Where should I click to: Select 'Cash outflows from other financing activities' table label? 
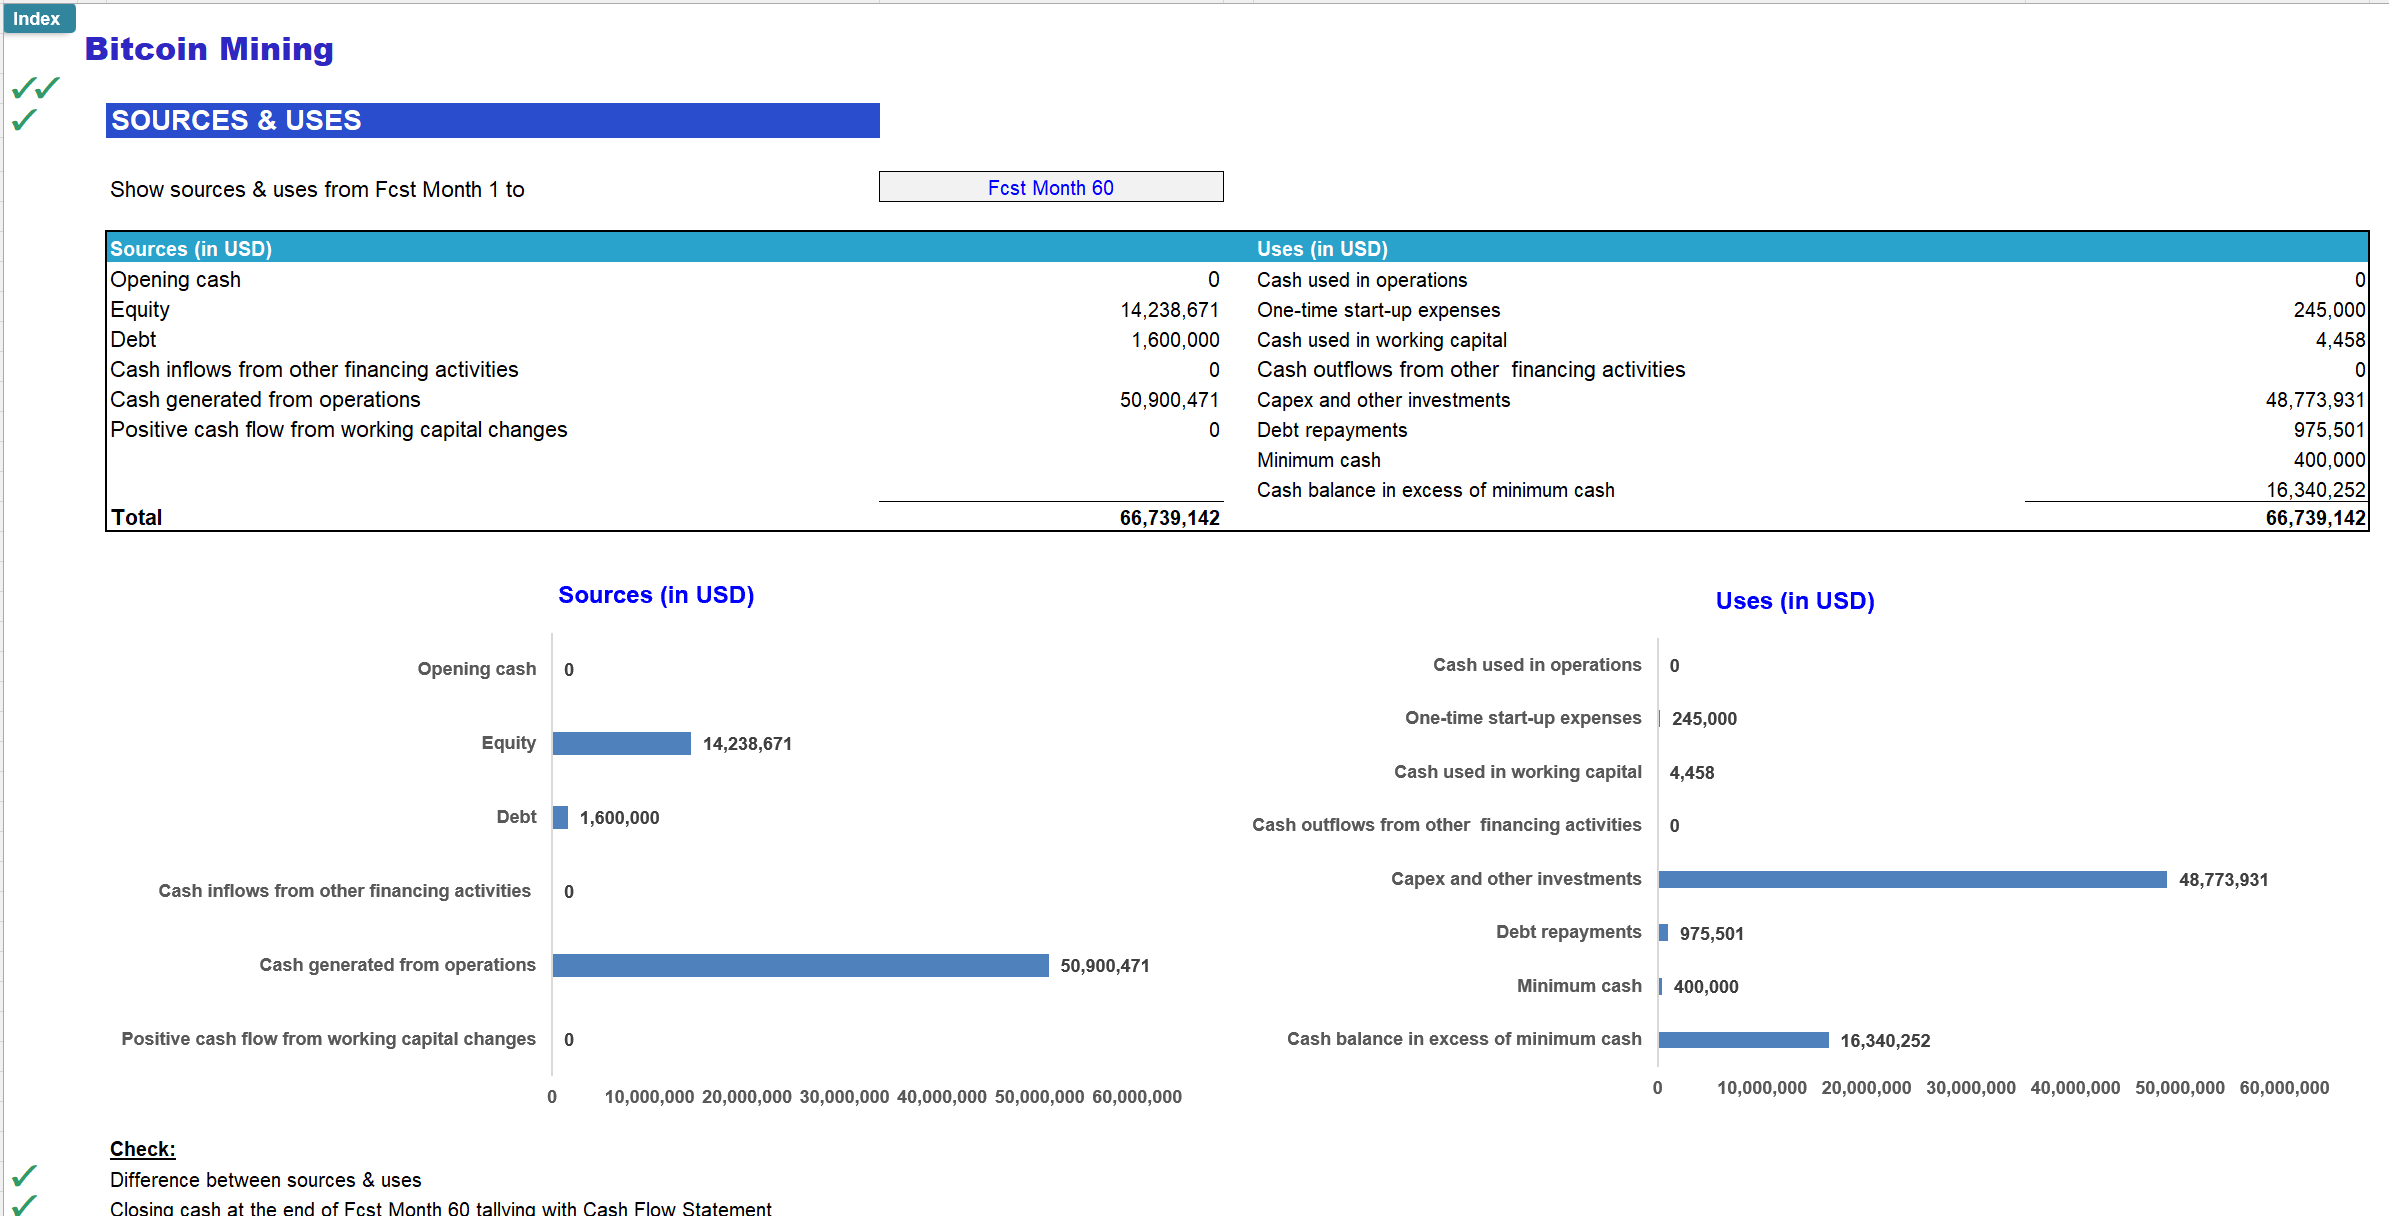point(1470,369)
